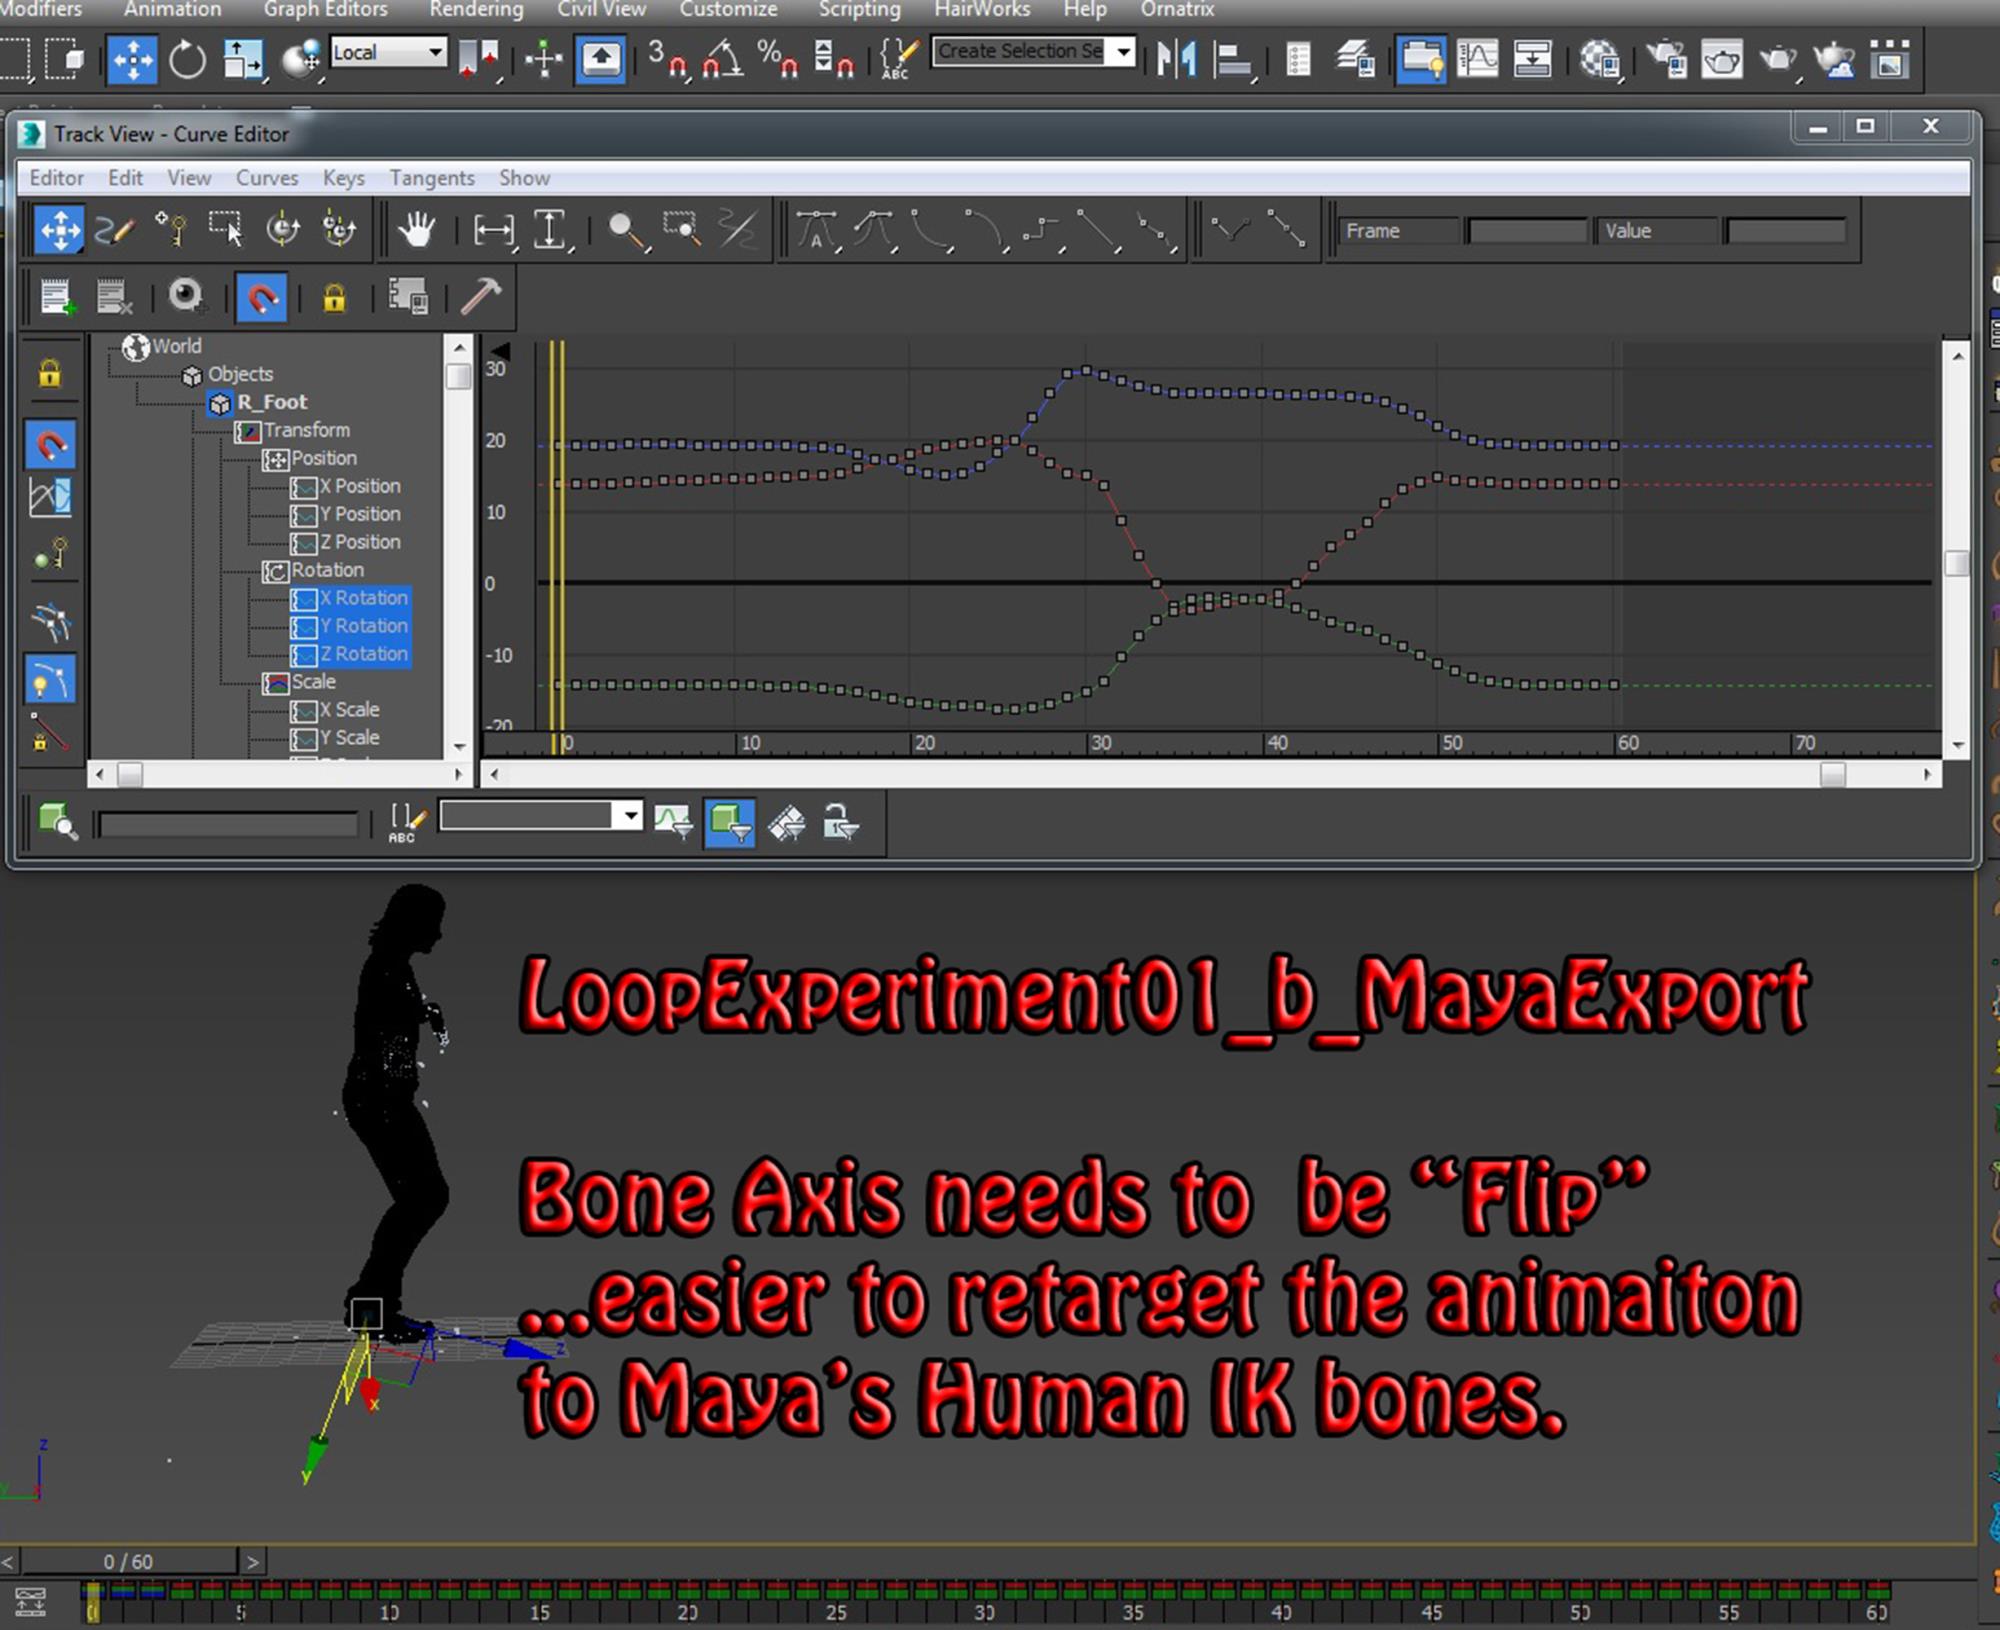This screenshot has height=1630, width=2000.
Task: Click the Frame input field
Action: tap(1527, 231)
